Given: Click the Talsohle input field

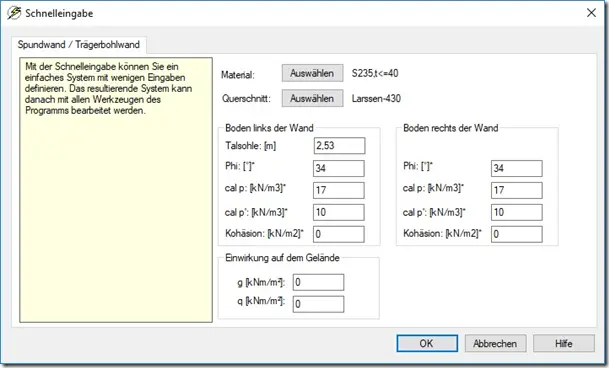Looking at the screenshot, I should pos(339,146).
